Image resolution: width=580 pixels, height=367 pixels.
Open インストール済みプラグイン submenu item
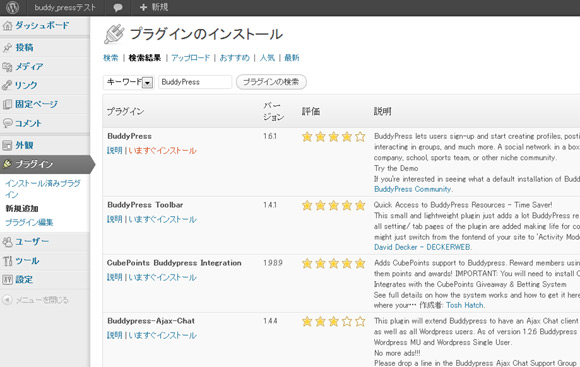tap(43, 188)
